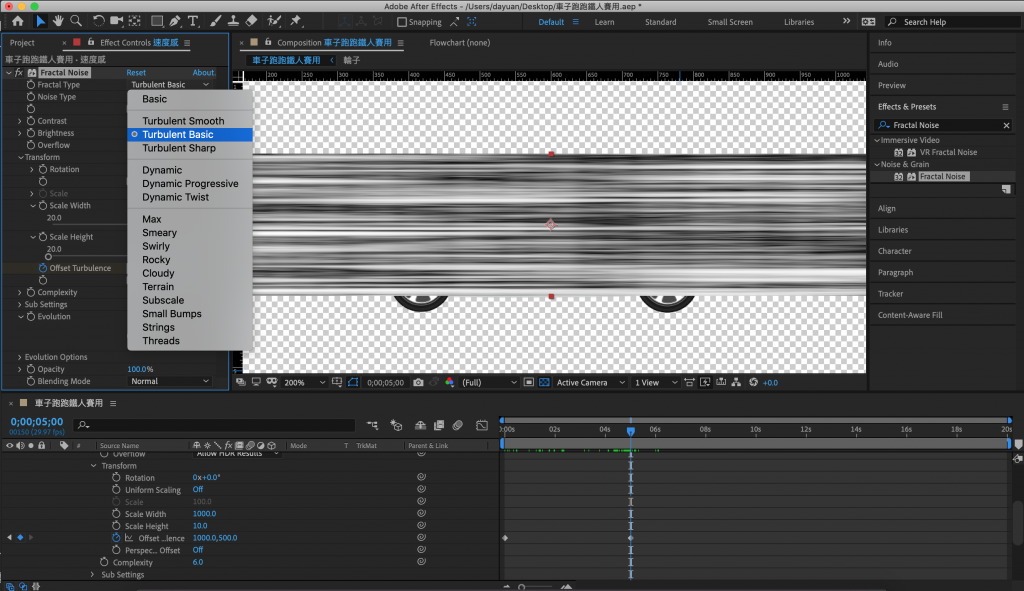
Task: Select the Pen tool
Action: (176, 21)
